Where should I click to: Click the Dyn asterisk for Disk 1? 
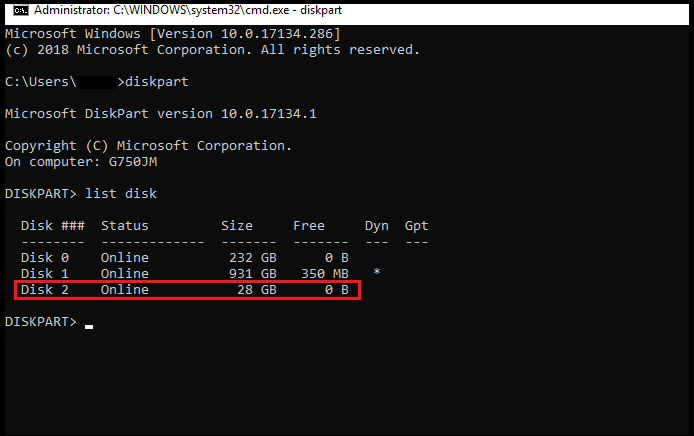click(377, 273)
